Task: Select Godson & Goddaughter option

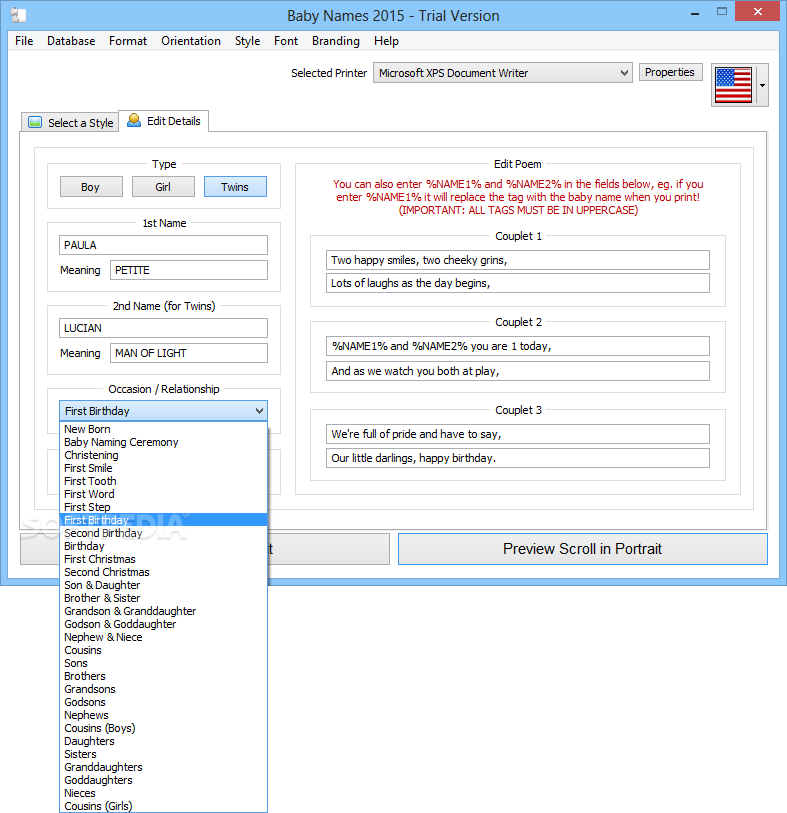Action: 163,624
